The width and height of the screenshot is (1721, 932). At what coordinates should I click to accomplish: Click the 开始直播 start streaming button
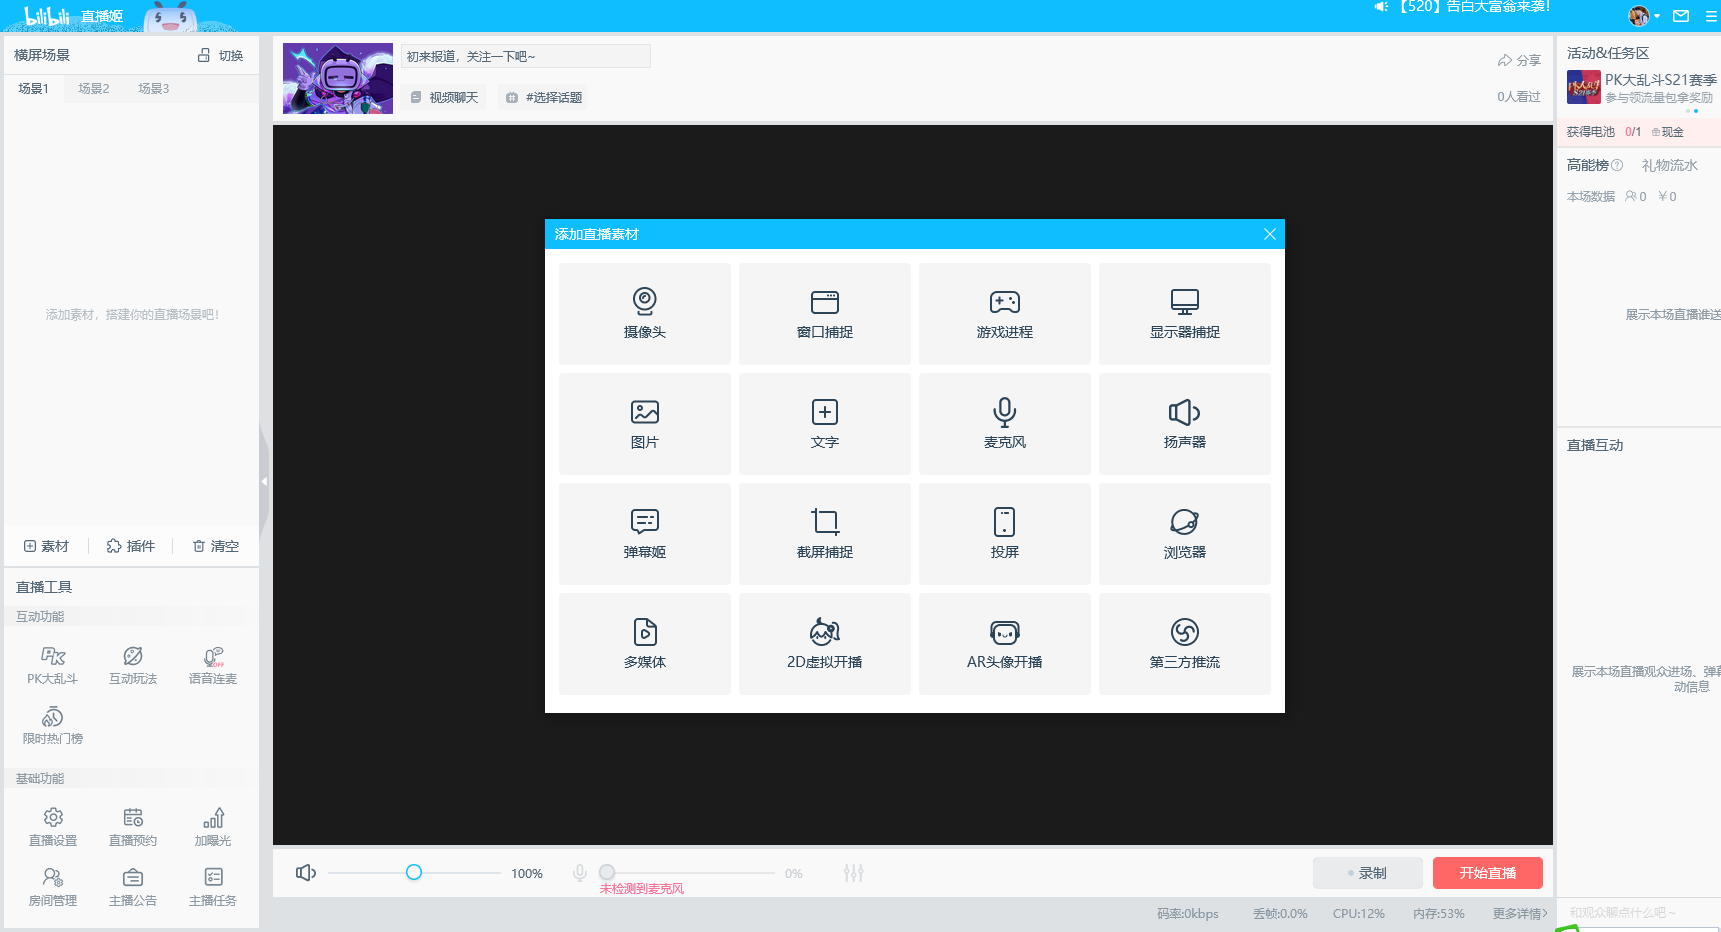1487,873
